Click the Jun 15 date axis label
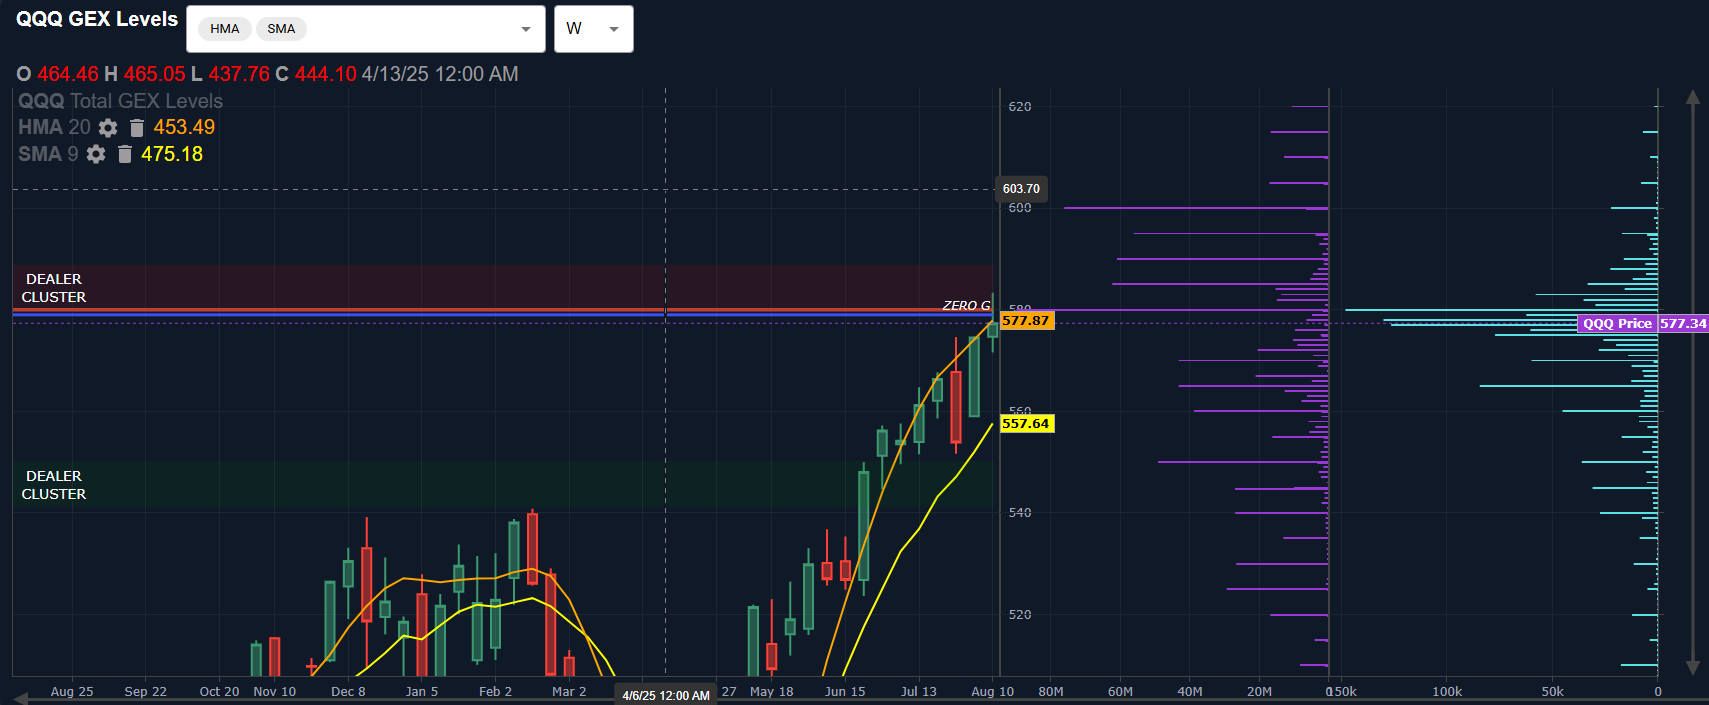The height and width of the screenshot is (705, 1709). click(x=845, y=691)
